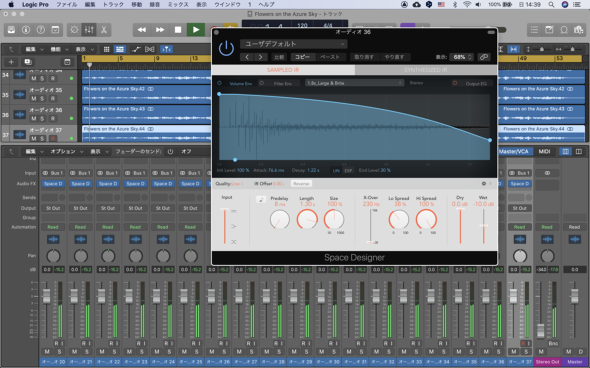Open the ユーザデフォルト preset dropdown
This screenshot has width=590, height=368.
point(293,44)
